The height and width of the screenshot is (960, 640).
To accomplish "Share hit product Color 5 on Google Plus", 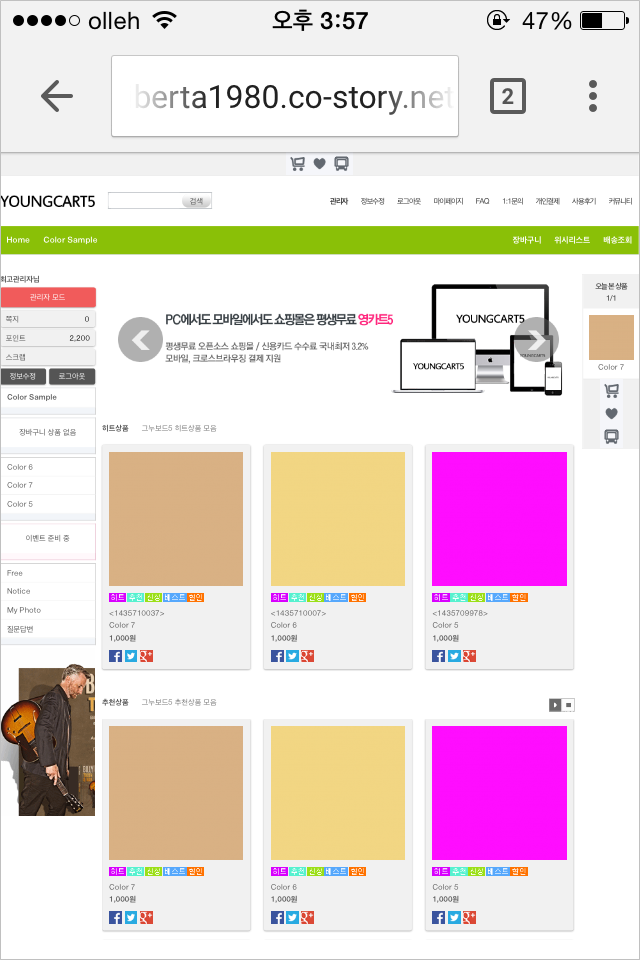I will point(469,656).
